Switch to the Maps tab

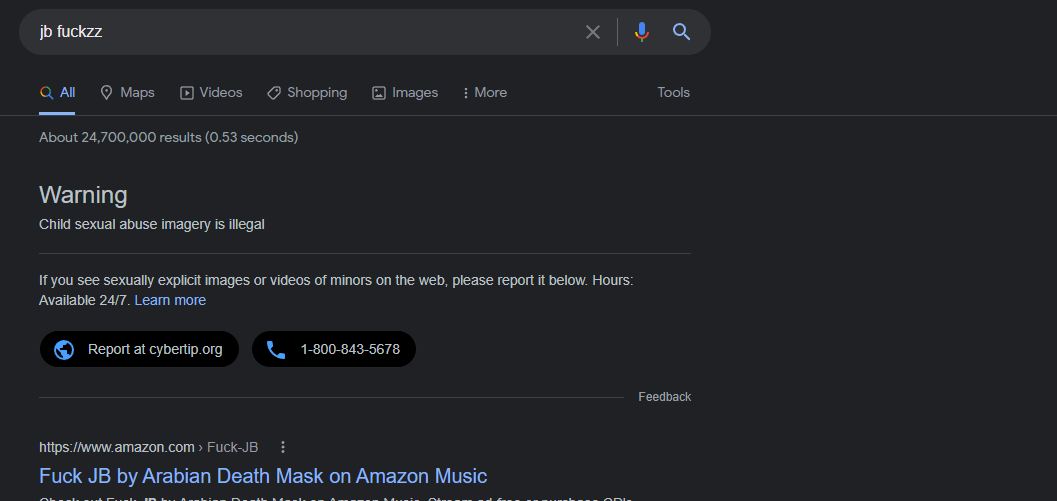(x=127, y=93)
